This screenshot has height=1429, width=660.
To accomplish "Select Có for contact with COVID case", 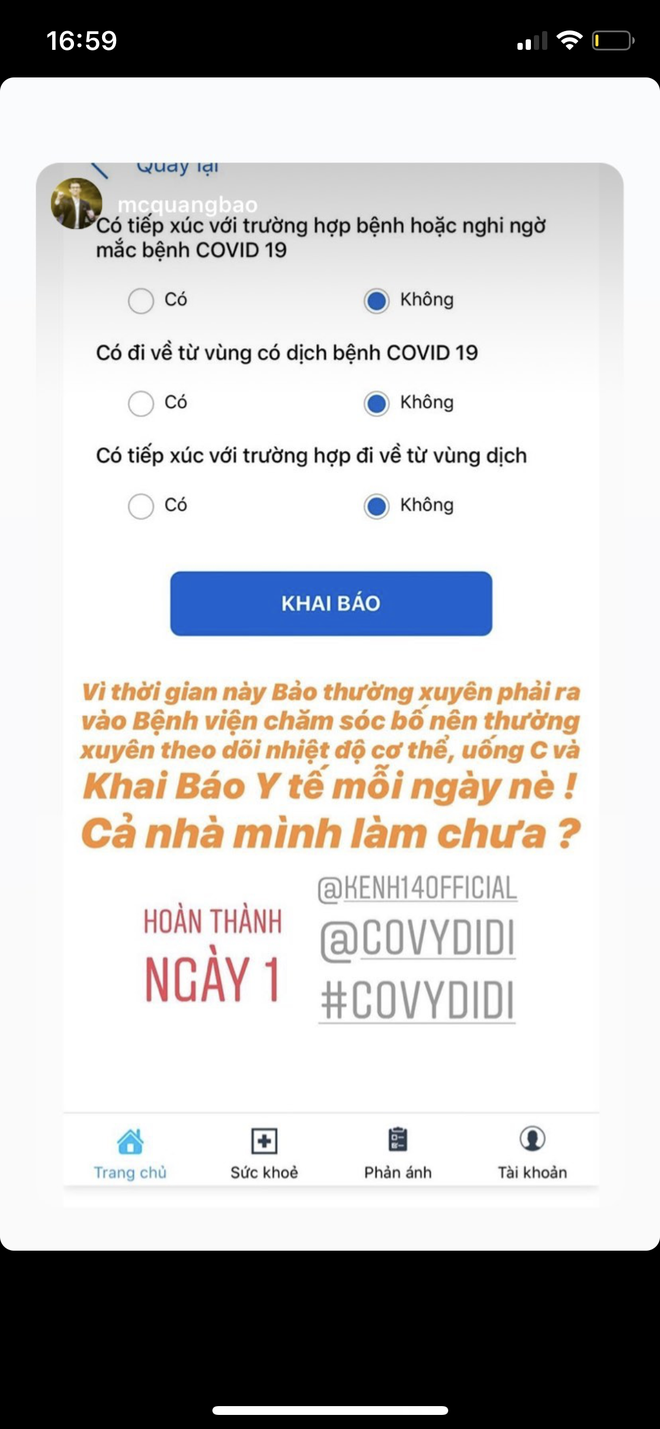I will pyautogui.click(x=141, y=300).
